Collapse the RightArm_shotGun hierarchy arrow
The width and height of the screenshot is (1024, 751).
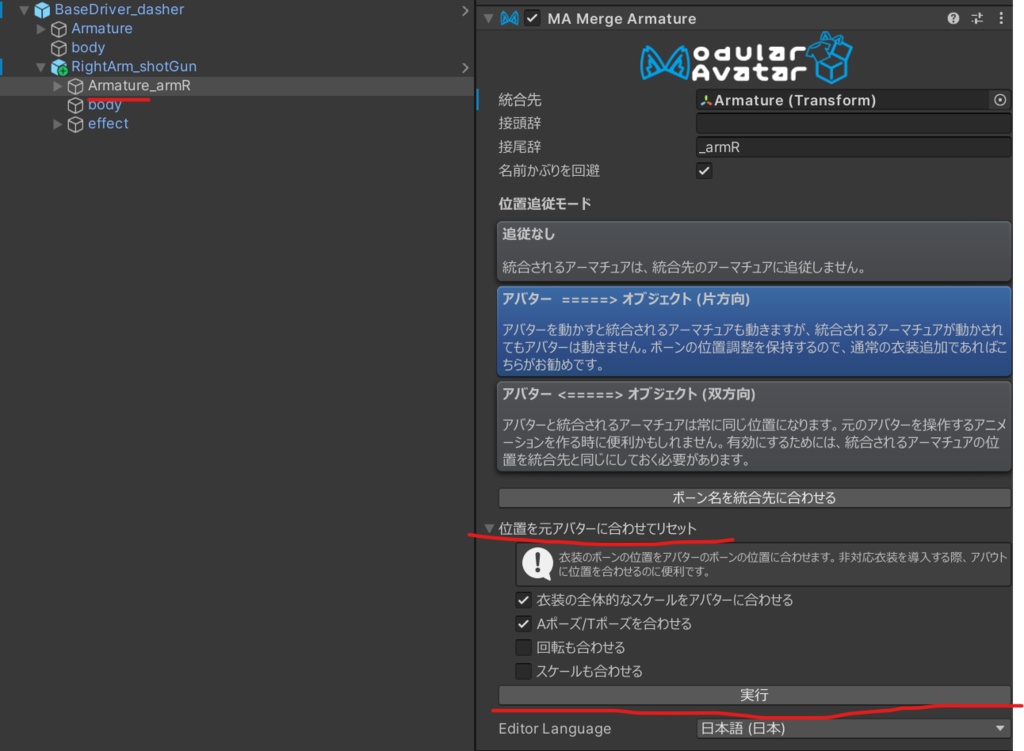click(40, 67)
